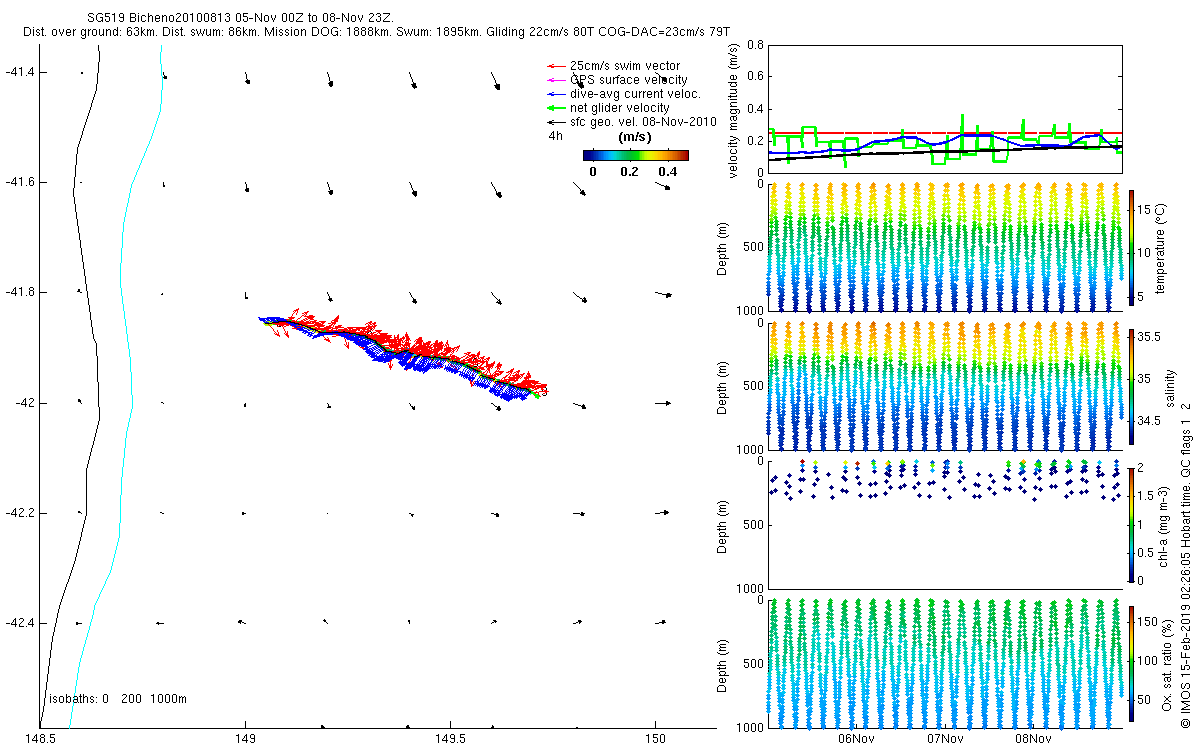Select 'sfc geo. vel. 08-Nov-2010' legend label
This screenshot has width=1200, height=750.
644,122
